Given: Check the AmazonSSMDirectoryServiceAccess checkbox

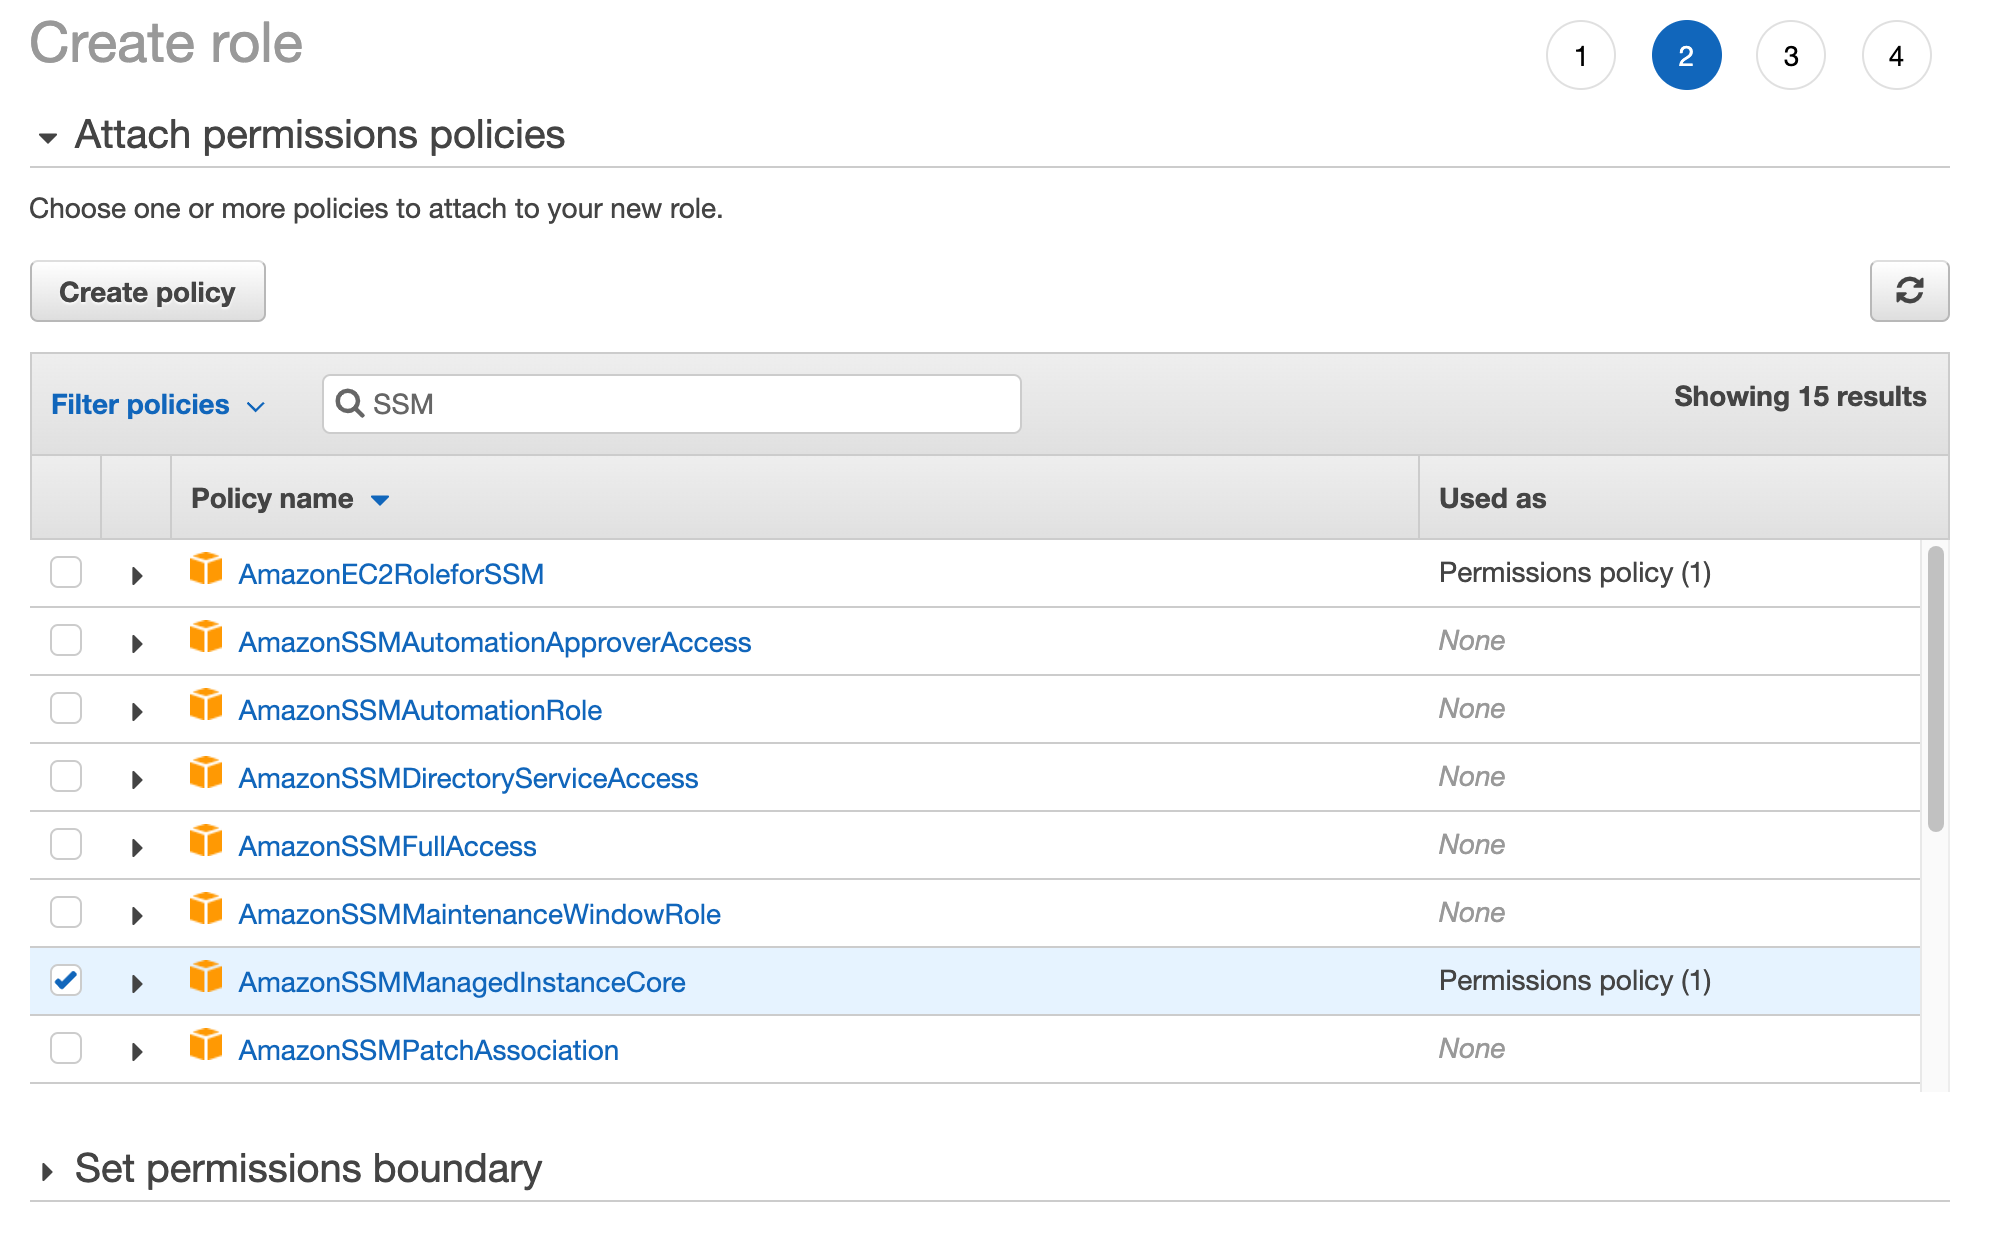Looking at the screenshot, I should coord(66,776).
